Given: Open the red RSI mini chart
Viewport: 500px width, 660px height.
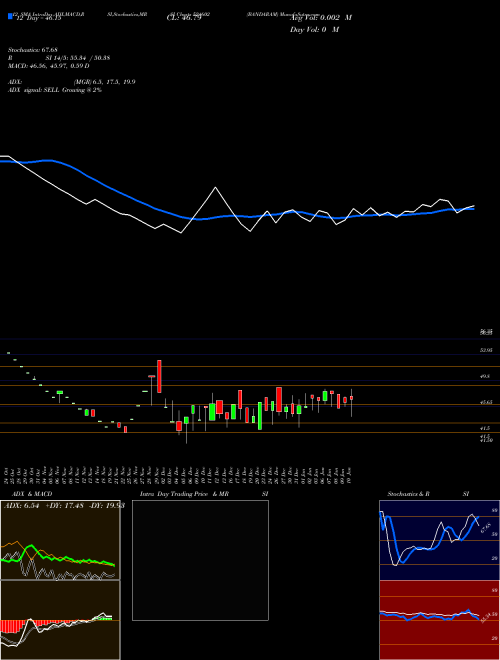Looking at the screenshot, I should pyautogui.click(x=439, y=620).
